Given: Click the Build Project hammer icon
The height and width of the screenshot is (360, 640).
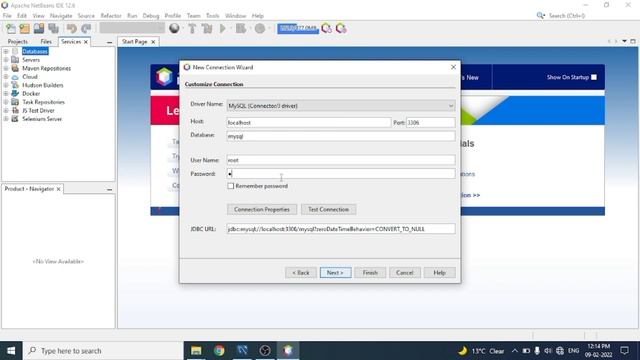Looking at the screenshot, I should [x=192, y=29].
